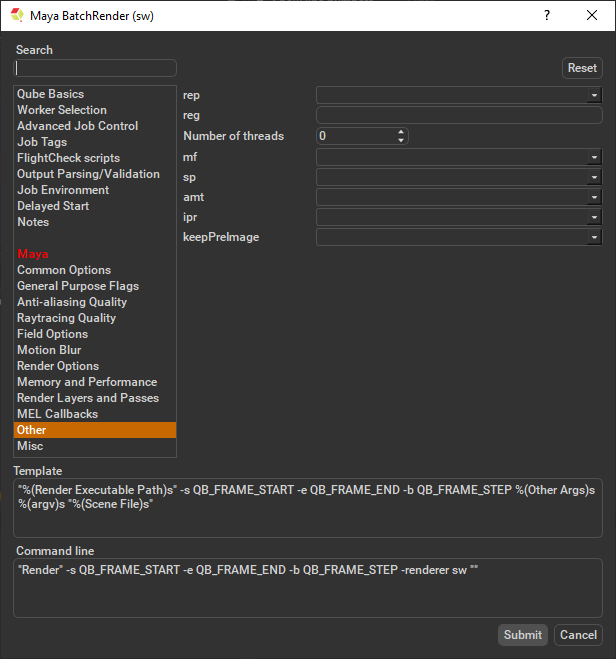616x659 pixels.
Task: Click the help question mark button
Action: (546, 16)
